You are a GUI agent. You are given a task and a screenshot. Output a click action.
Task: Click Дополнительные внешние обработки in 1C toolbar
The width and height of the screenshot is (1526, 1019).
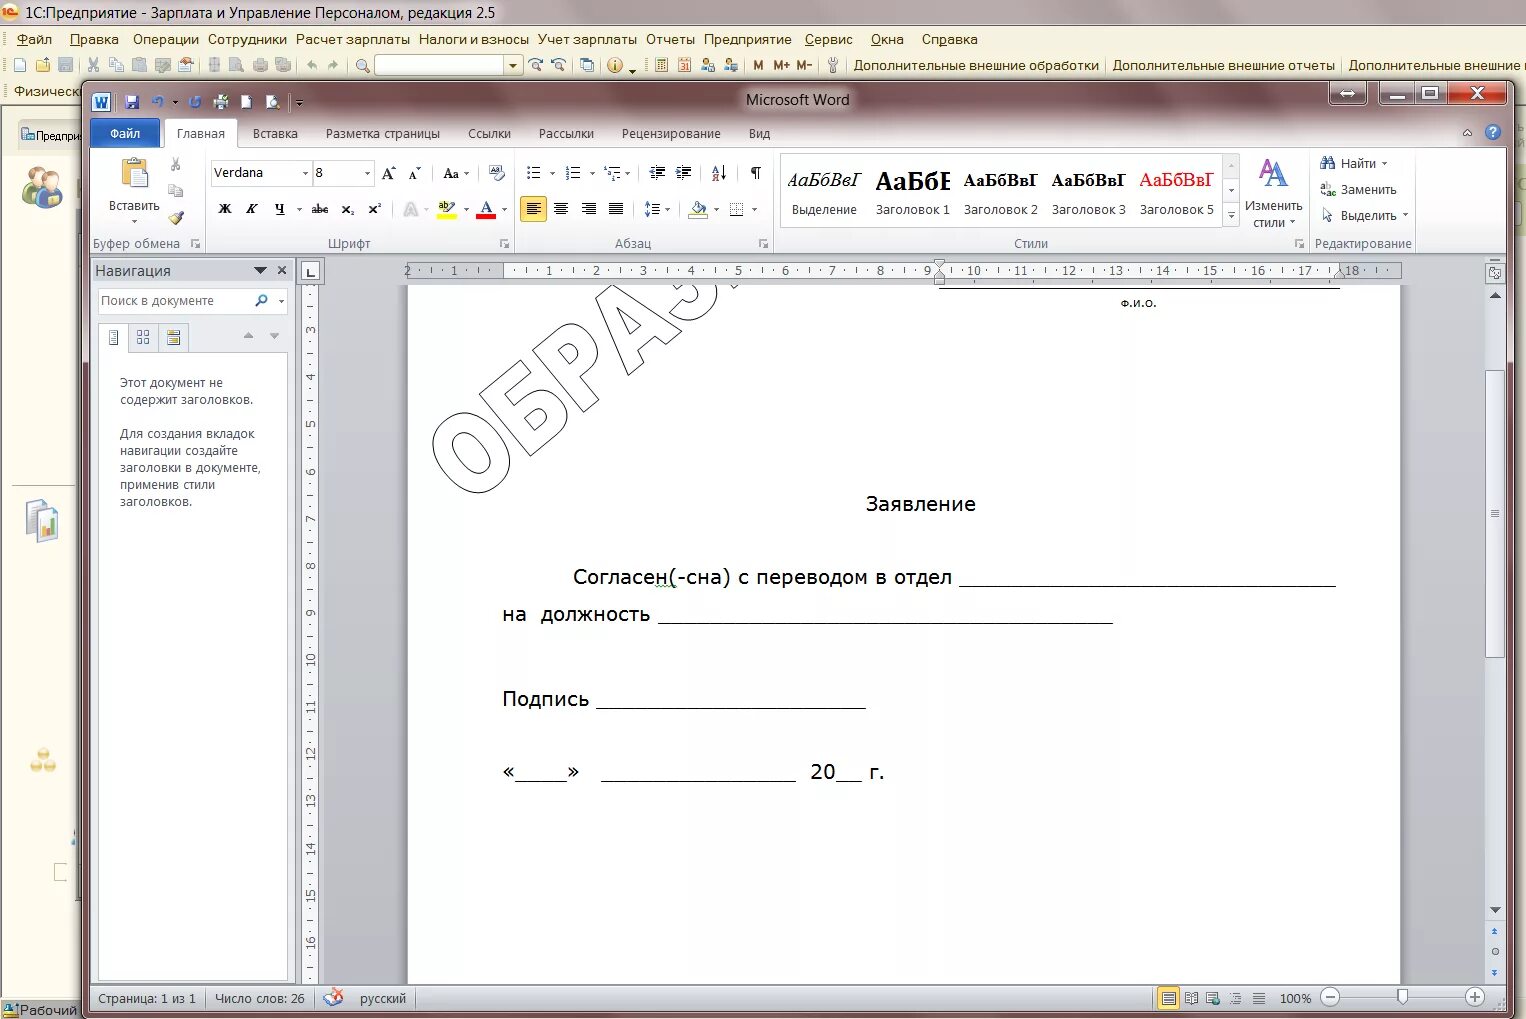click(976, 65)
